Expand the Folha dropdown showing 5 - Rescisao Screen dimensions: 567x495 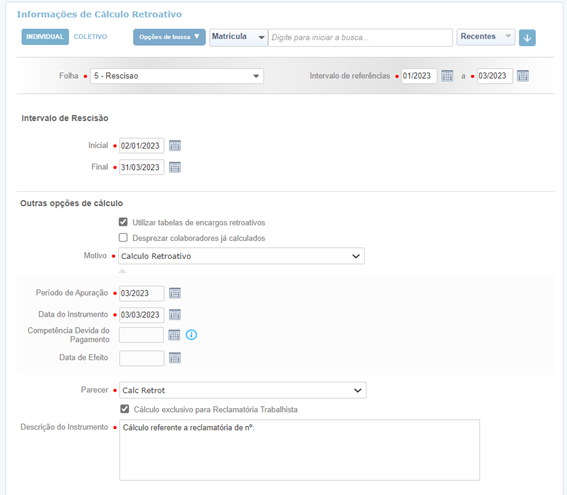[177, 76]
